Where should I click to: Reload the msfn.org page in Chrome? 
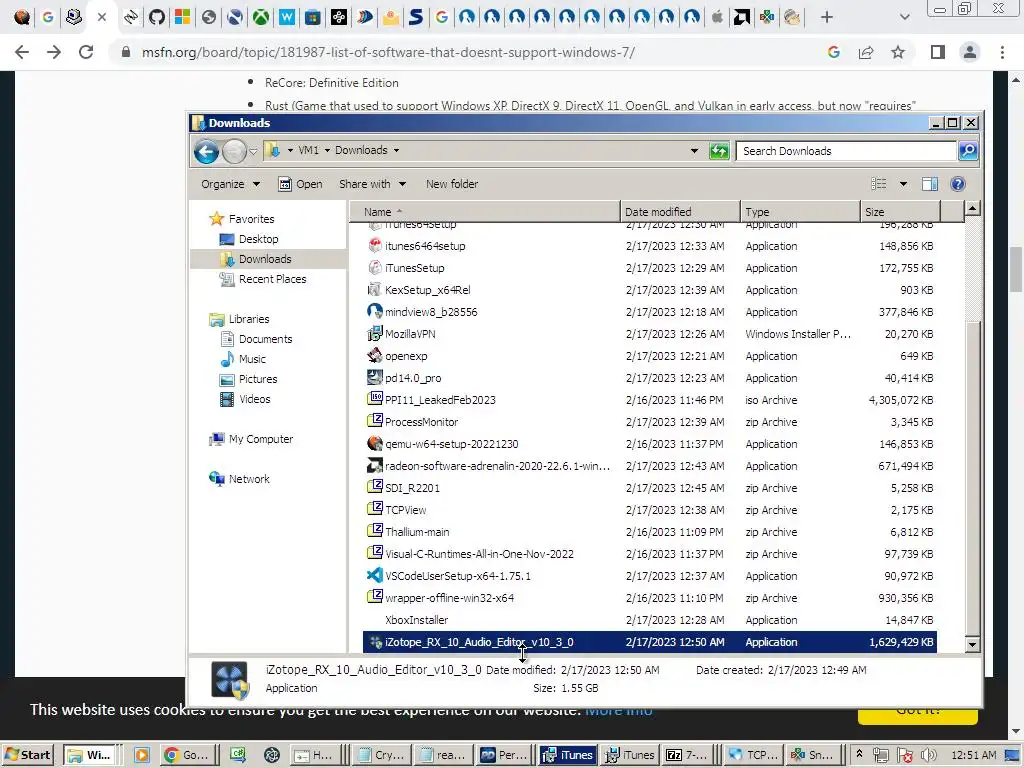(86, 52)
